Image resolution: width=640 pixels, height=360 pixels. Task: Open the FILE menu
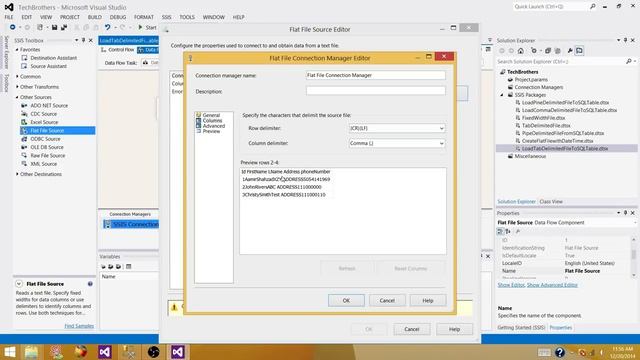coord(9,17)
